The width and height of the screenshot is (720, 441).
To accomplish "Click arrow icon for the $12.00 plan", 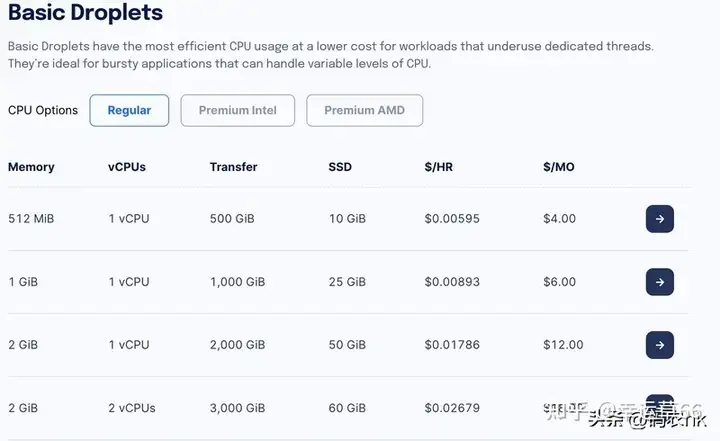I will click(660, 345).
